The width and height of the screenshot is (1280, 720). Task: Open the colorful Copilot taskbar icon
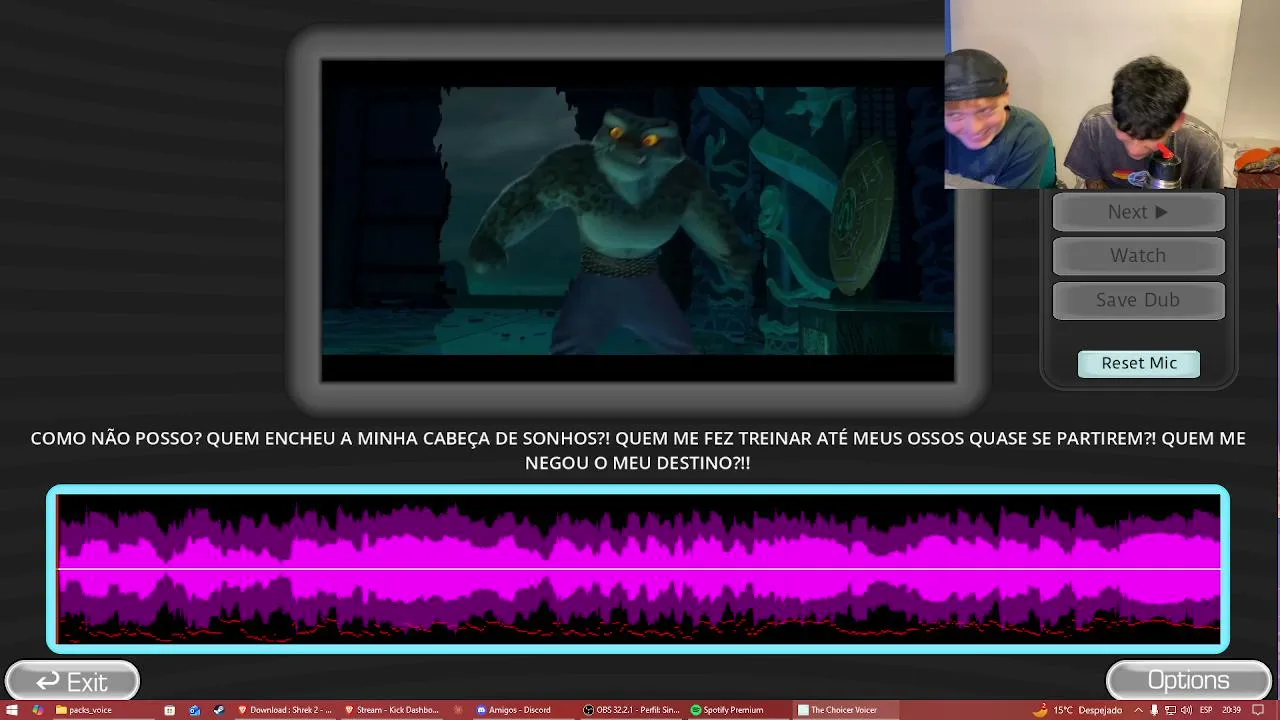(37, 710)
